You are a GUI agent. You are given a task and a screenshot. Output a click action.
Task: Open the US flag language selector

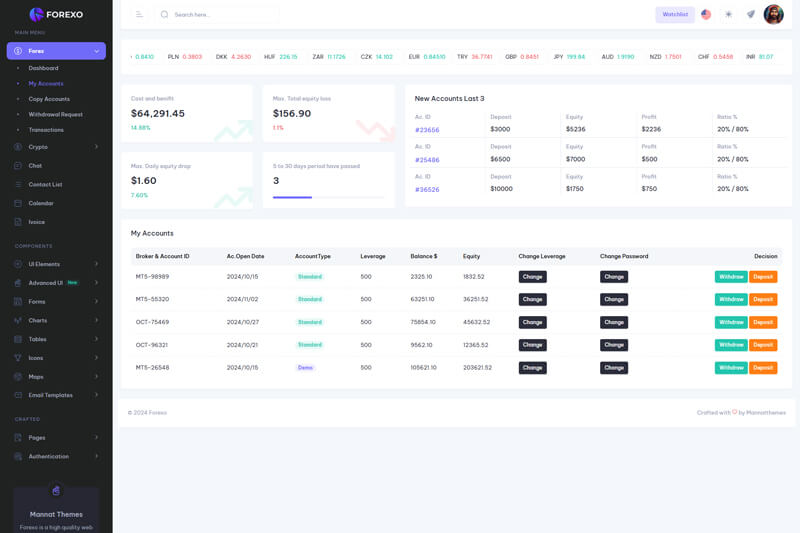(706, 14)
